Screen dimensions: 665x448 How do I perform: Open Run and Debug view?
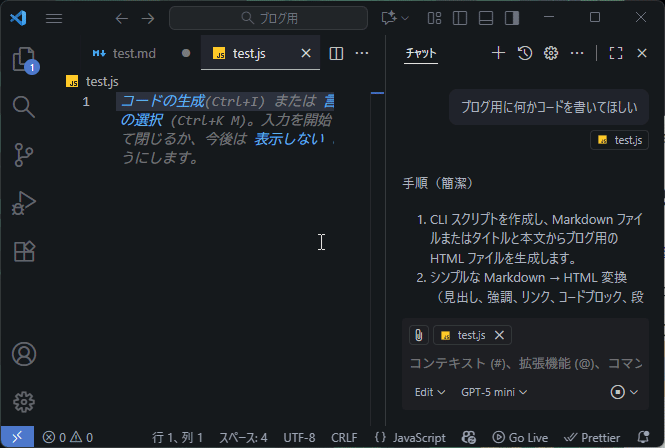(x=24, y=203)
